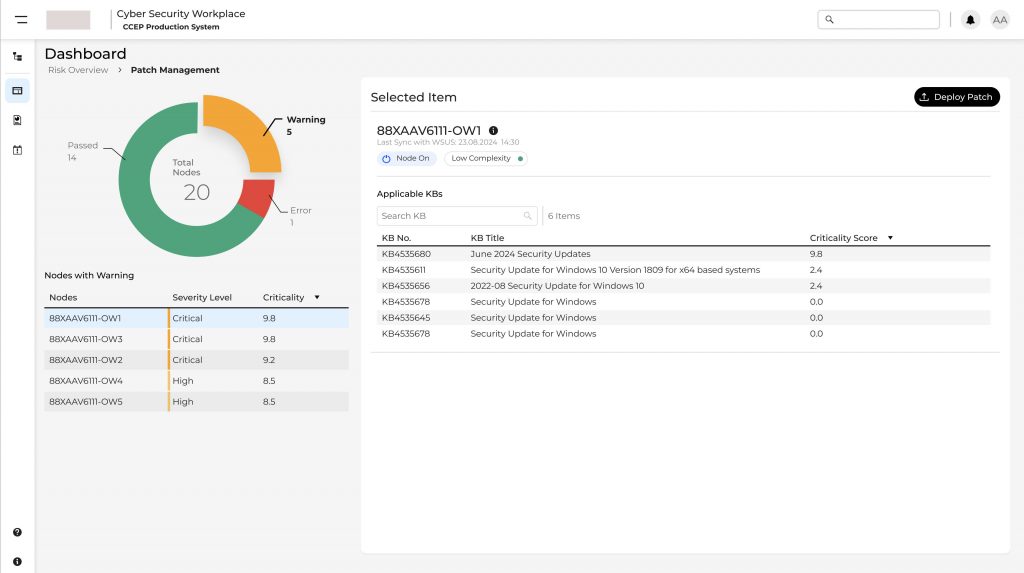Image resolution: width=1024 pixels, height=573 pixels.
Task: Open the calendar alert icon in sidebar
Action: pos(17,150)
